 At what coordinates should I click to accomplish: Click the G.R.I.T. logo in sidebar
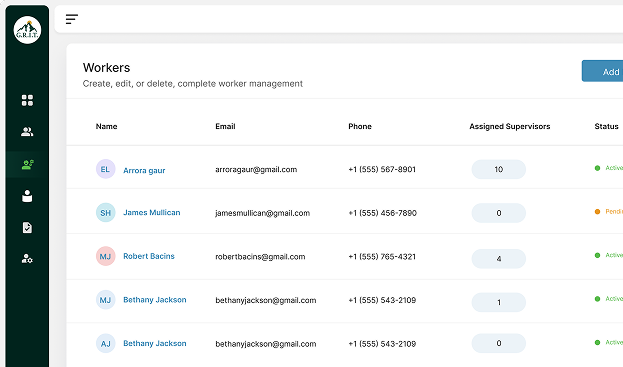coord(27,30)
